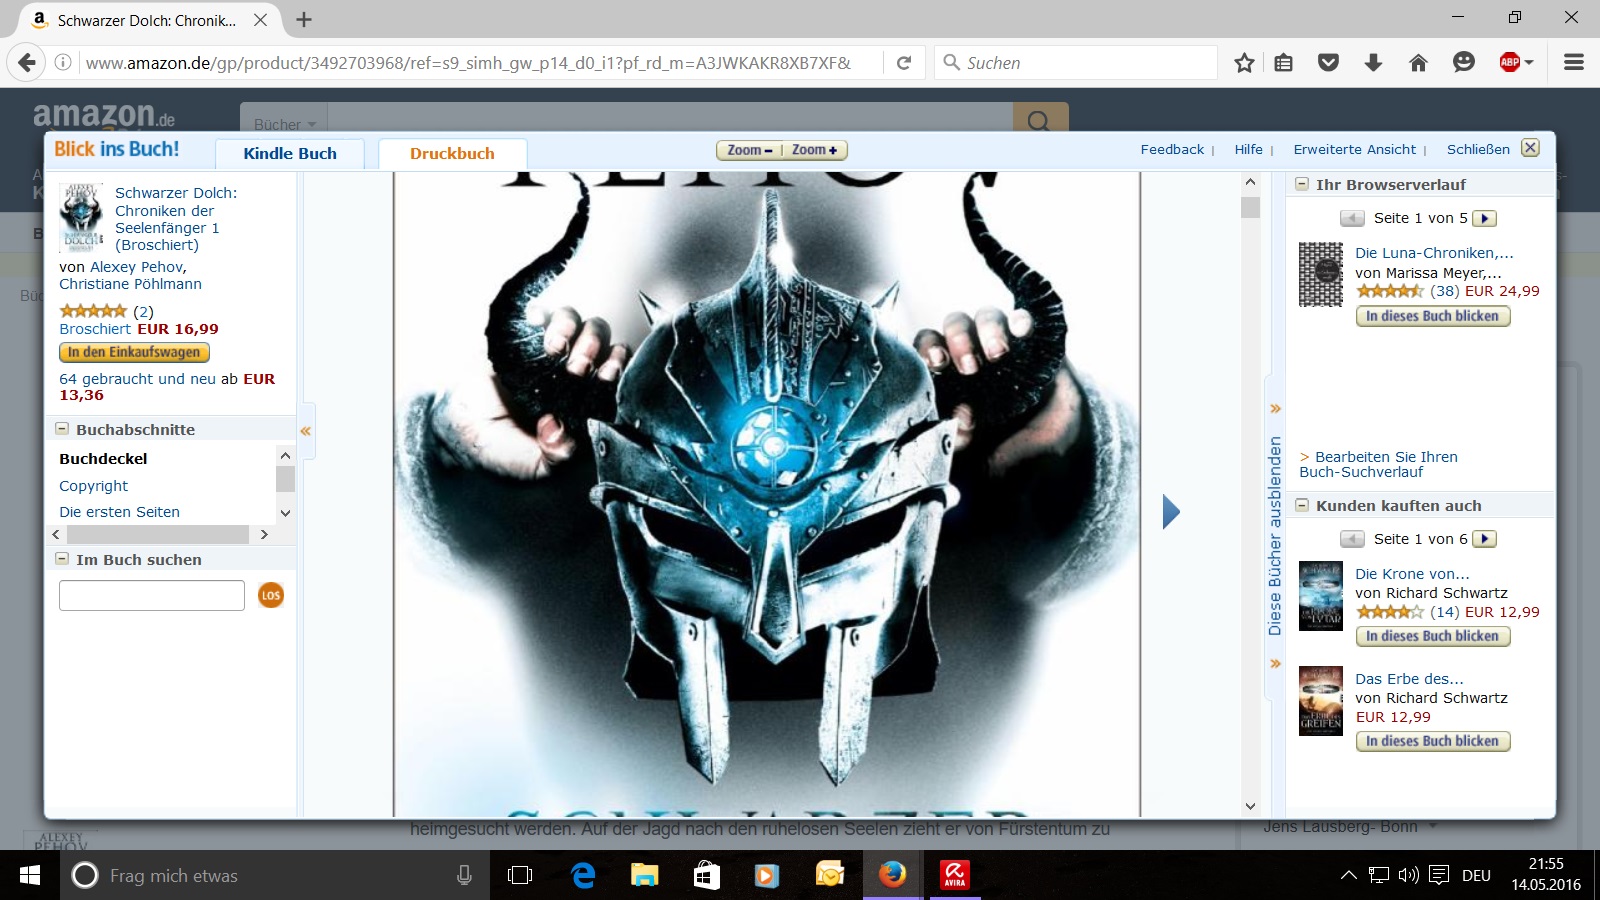The width and height of the screenshot is (1600, 900).
Task: Open the ABP icon dropdown arrow
Action: pyautogui.click(x=1529, y=63)
